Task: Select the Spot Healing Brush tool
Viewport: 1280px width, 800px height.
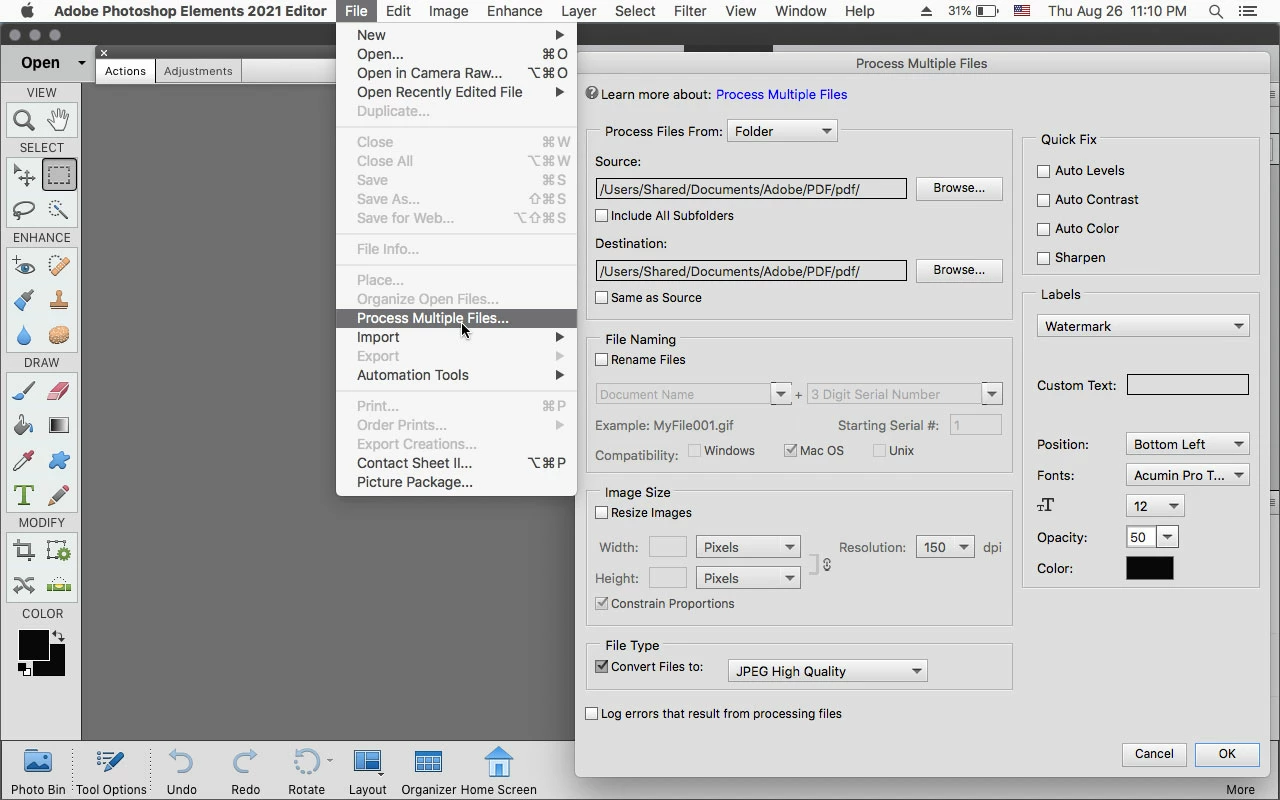Action: tap(59, 266)
